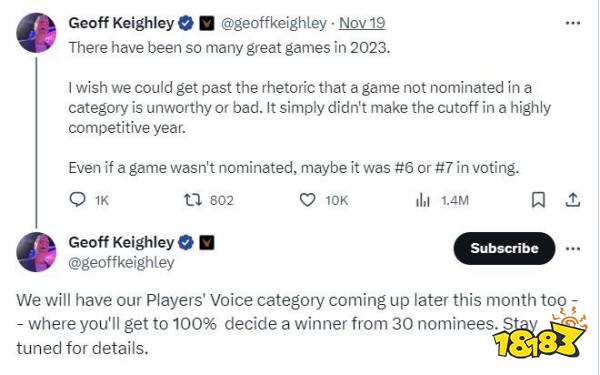Open the three-dot menu on first tweet

pos(573,23)
